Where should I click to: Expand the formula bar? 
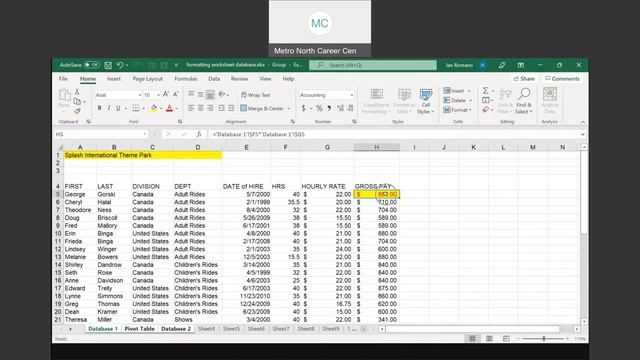(x=582, y=134)
